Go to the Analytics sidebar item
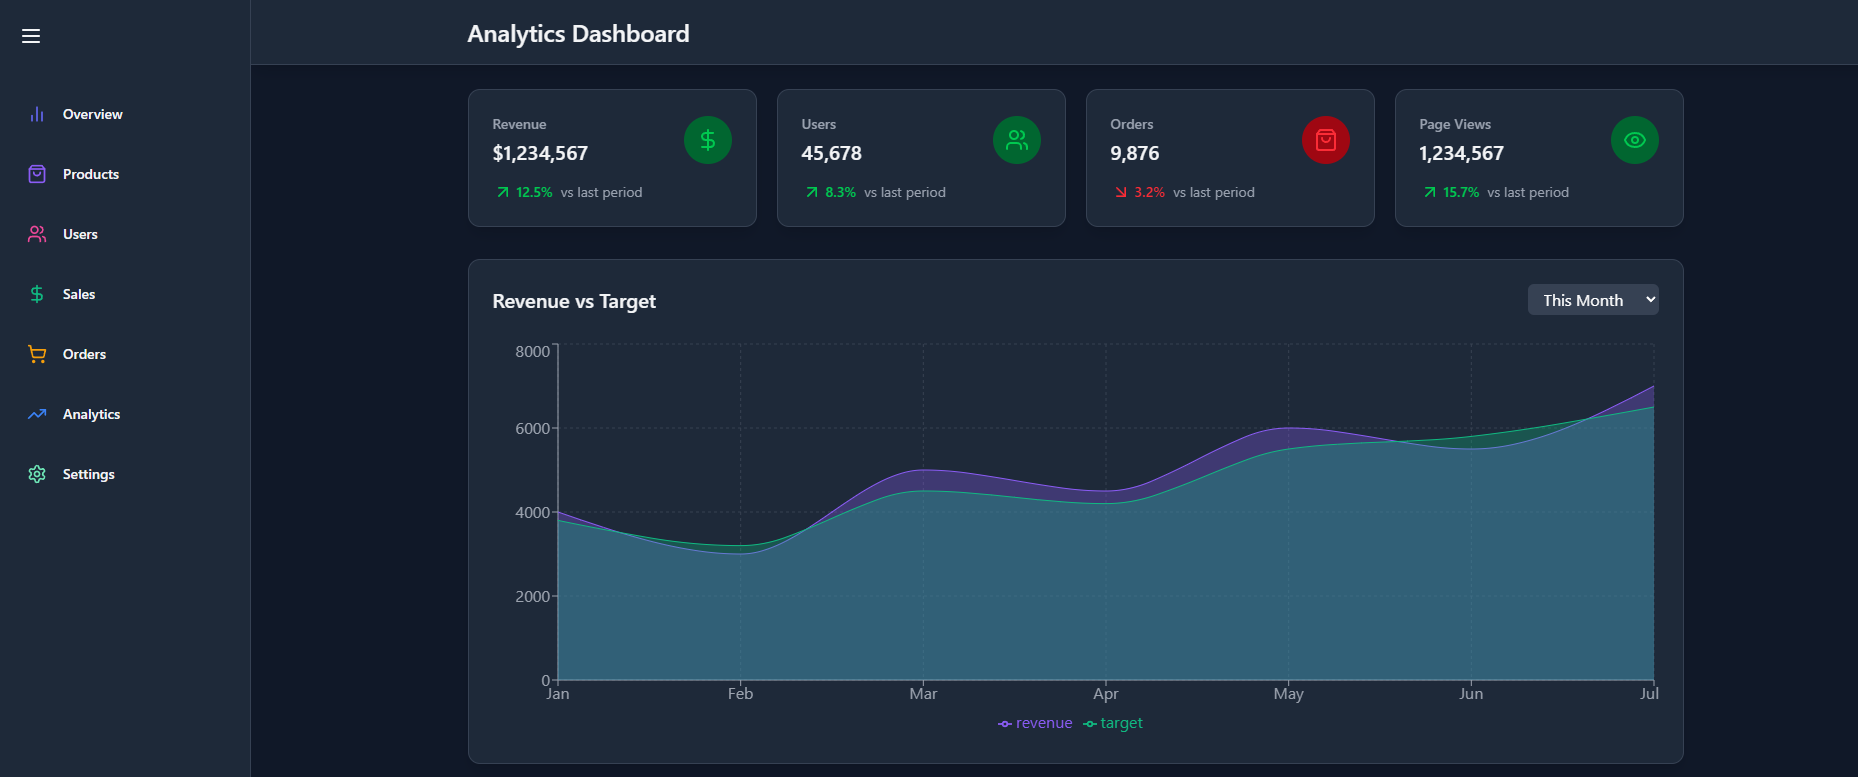 coord(91,414)
